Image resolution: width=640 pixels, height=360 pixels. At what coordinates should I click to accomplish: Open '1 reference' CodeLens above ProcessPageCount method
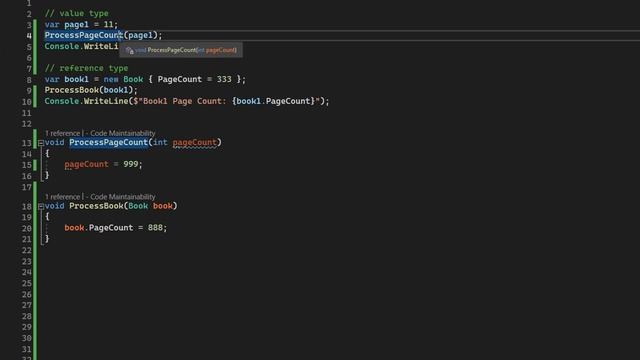(62, 133)
